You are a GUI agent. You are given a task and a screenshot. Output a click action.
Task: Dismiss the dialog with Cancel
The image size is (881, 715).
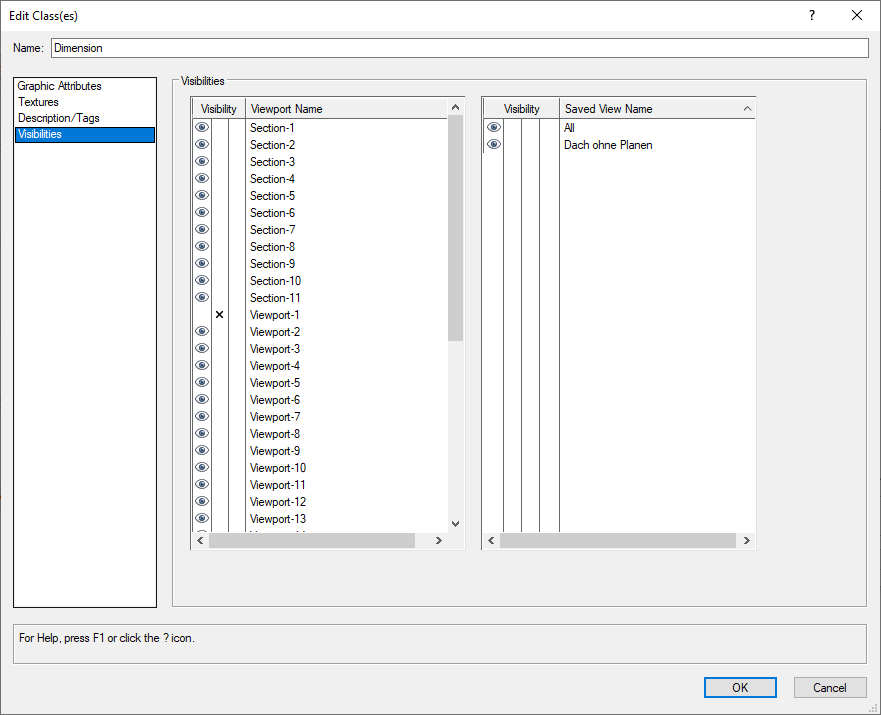(x=830, y=687)
